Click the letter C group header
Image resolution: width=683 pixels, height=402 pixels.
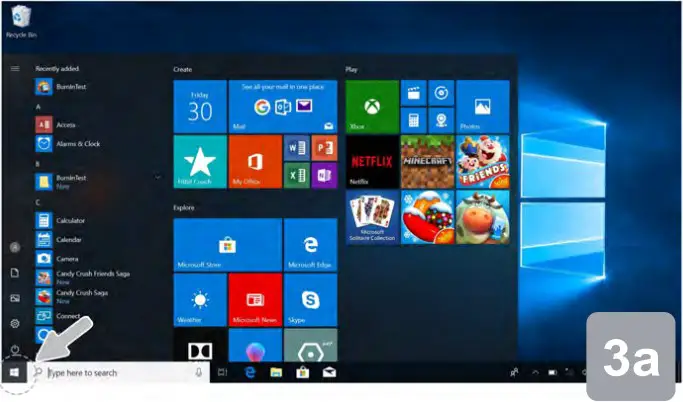click(38, 203)
